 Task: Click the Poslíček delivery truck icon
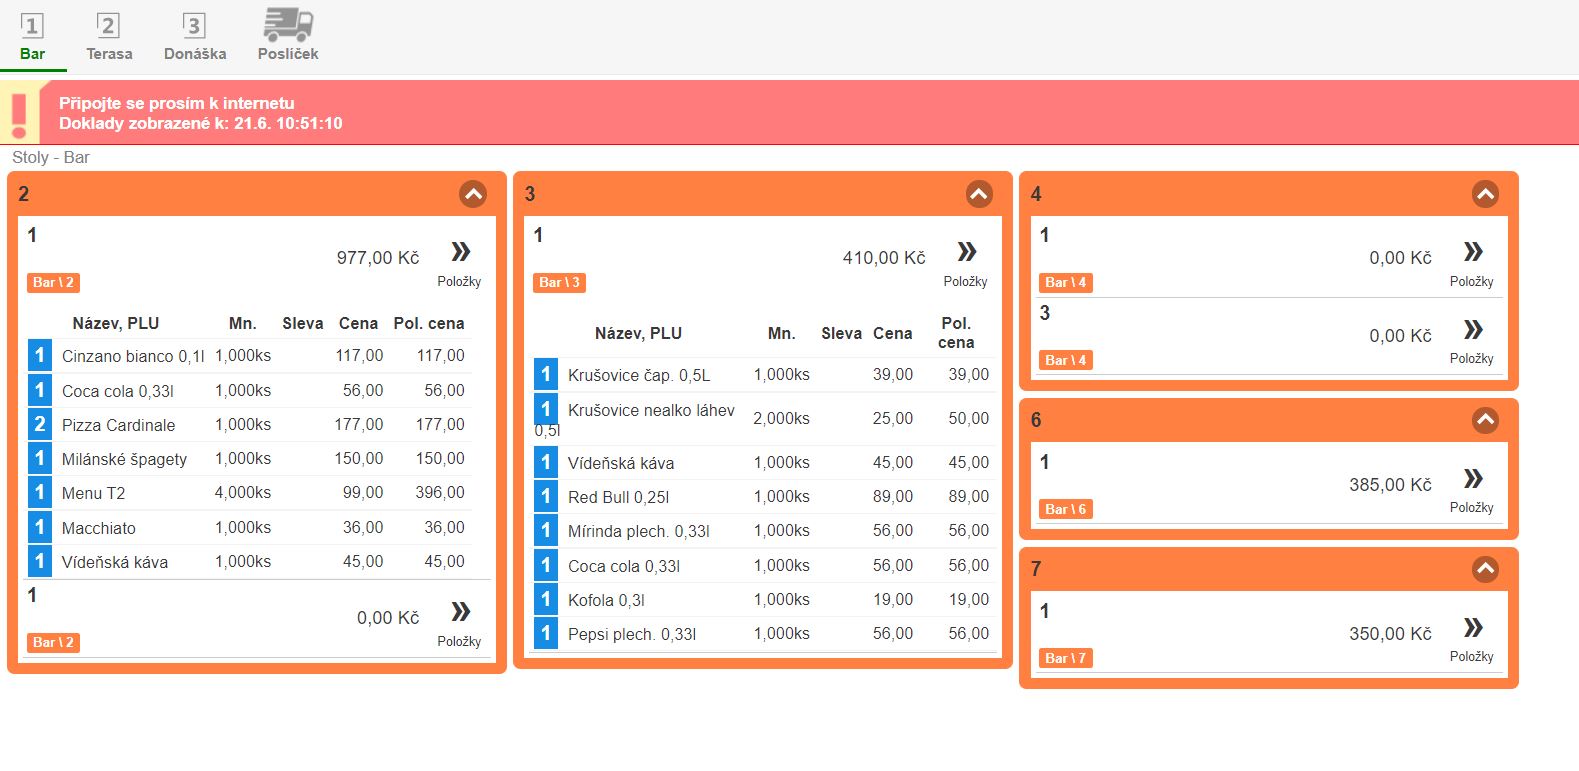coord(288,26)
